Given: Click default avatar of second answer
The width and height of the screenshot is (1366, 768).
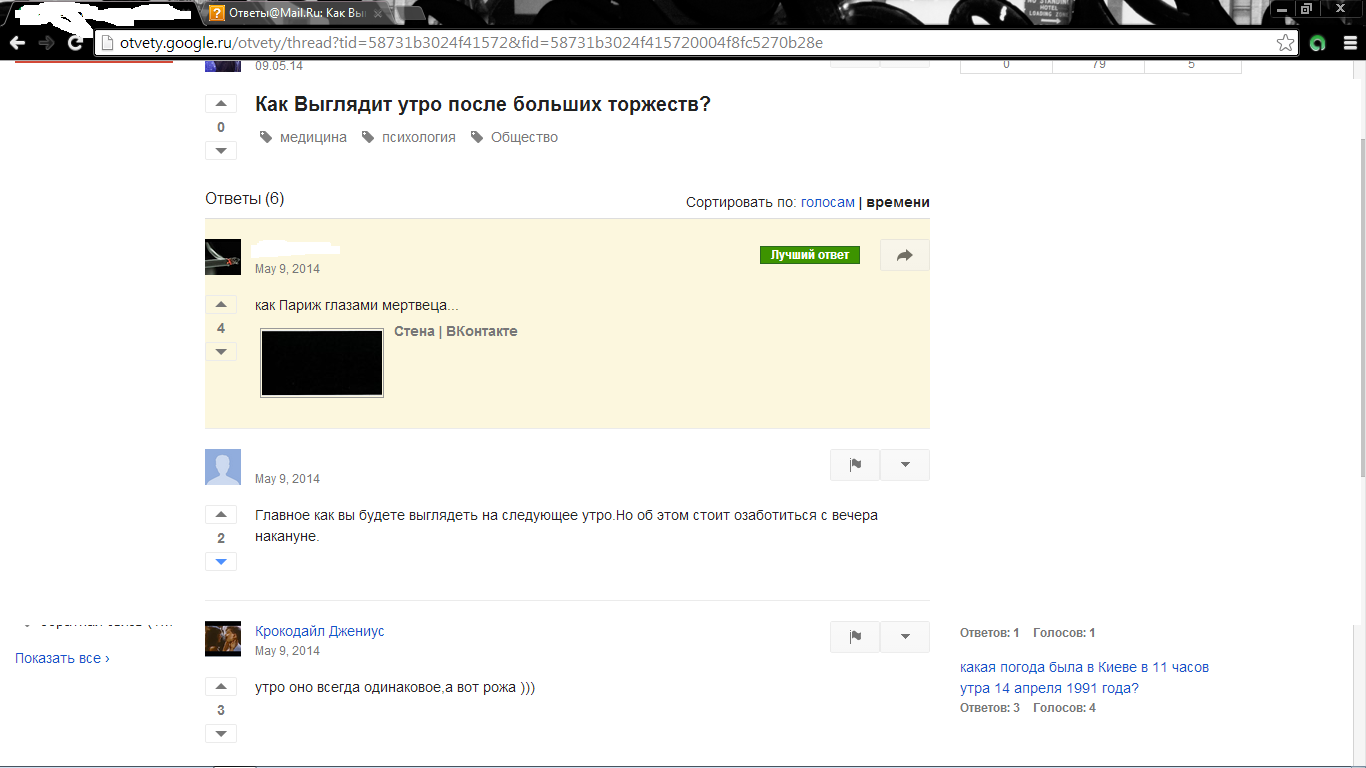Looking at the screenshot, I should pos(223,467).
